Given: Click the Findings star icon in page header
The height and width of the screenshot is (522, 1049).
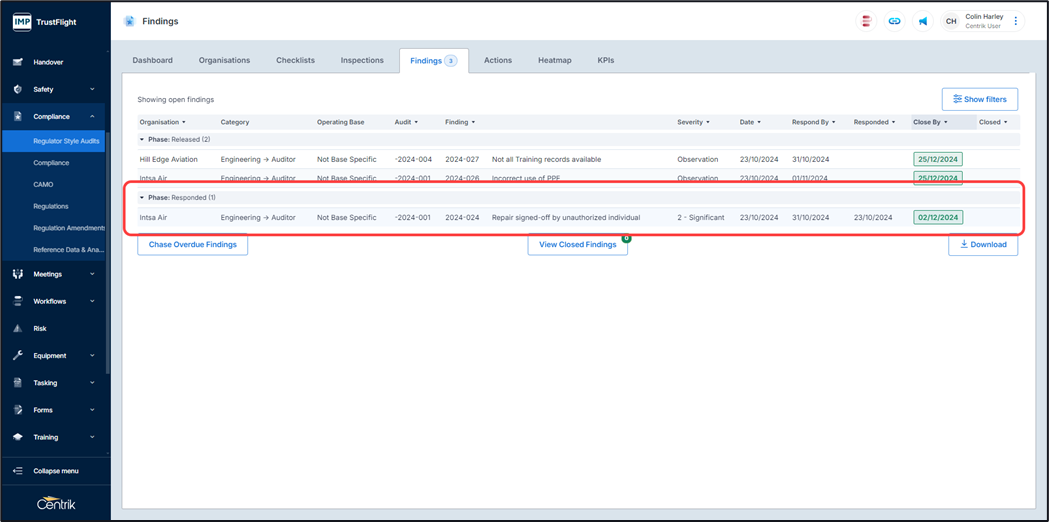Looking at the screenshot, I should point(129,21).
